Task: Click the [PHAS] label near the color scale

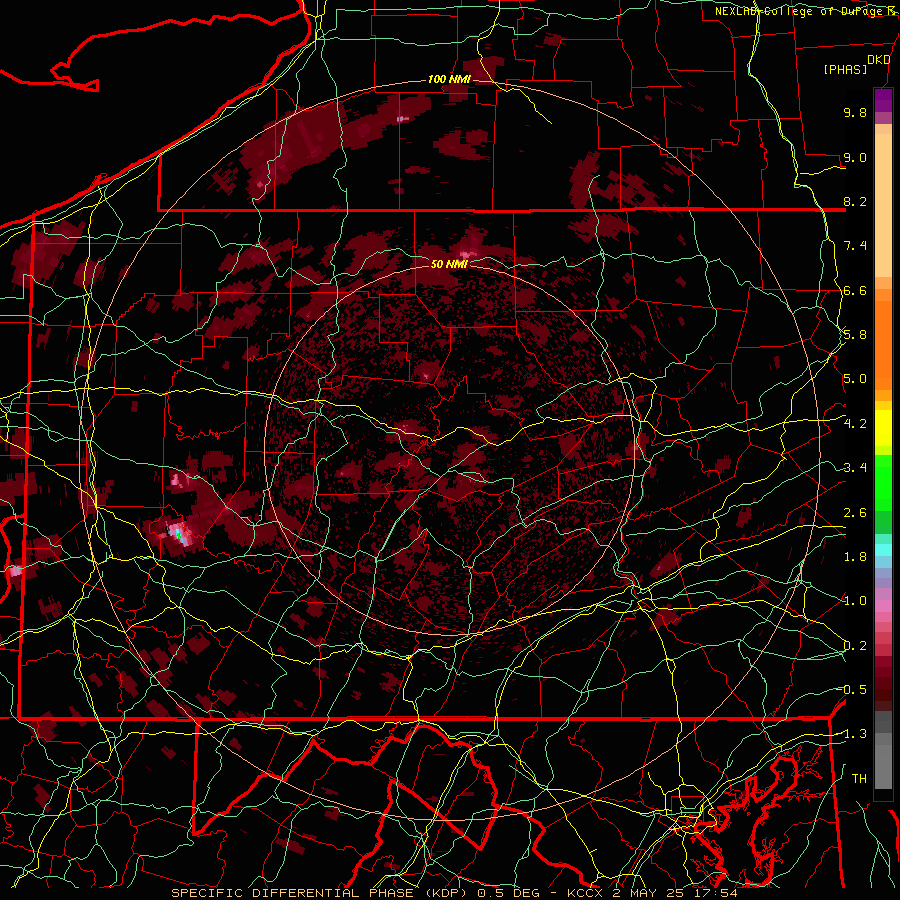Action: coord(845,69)
